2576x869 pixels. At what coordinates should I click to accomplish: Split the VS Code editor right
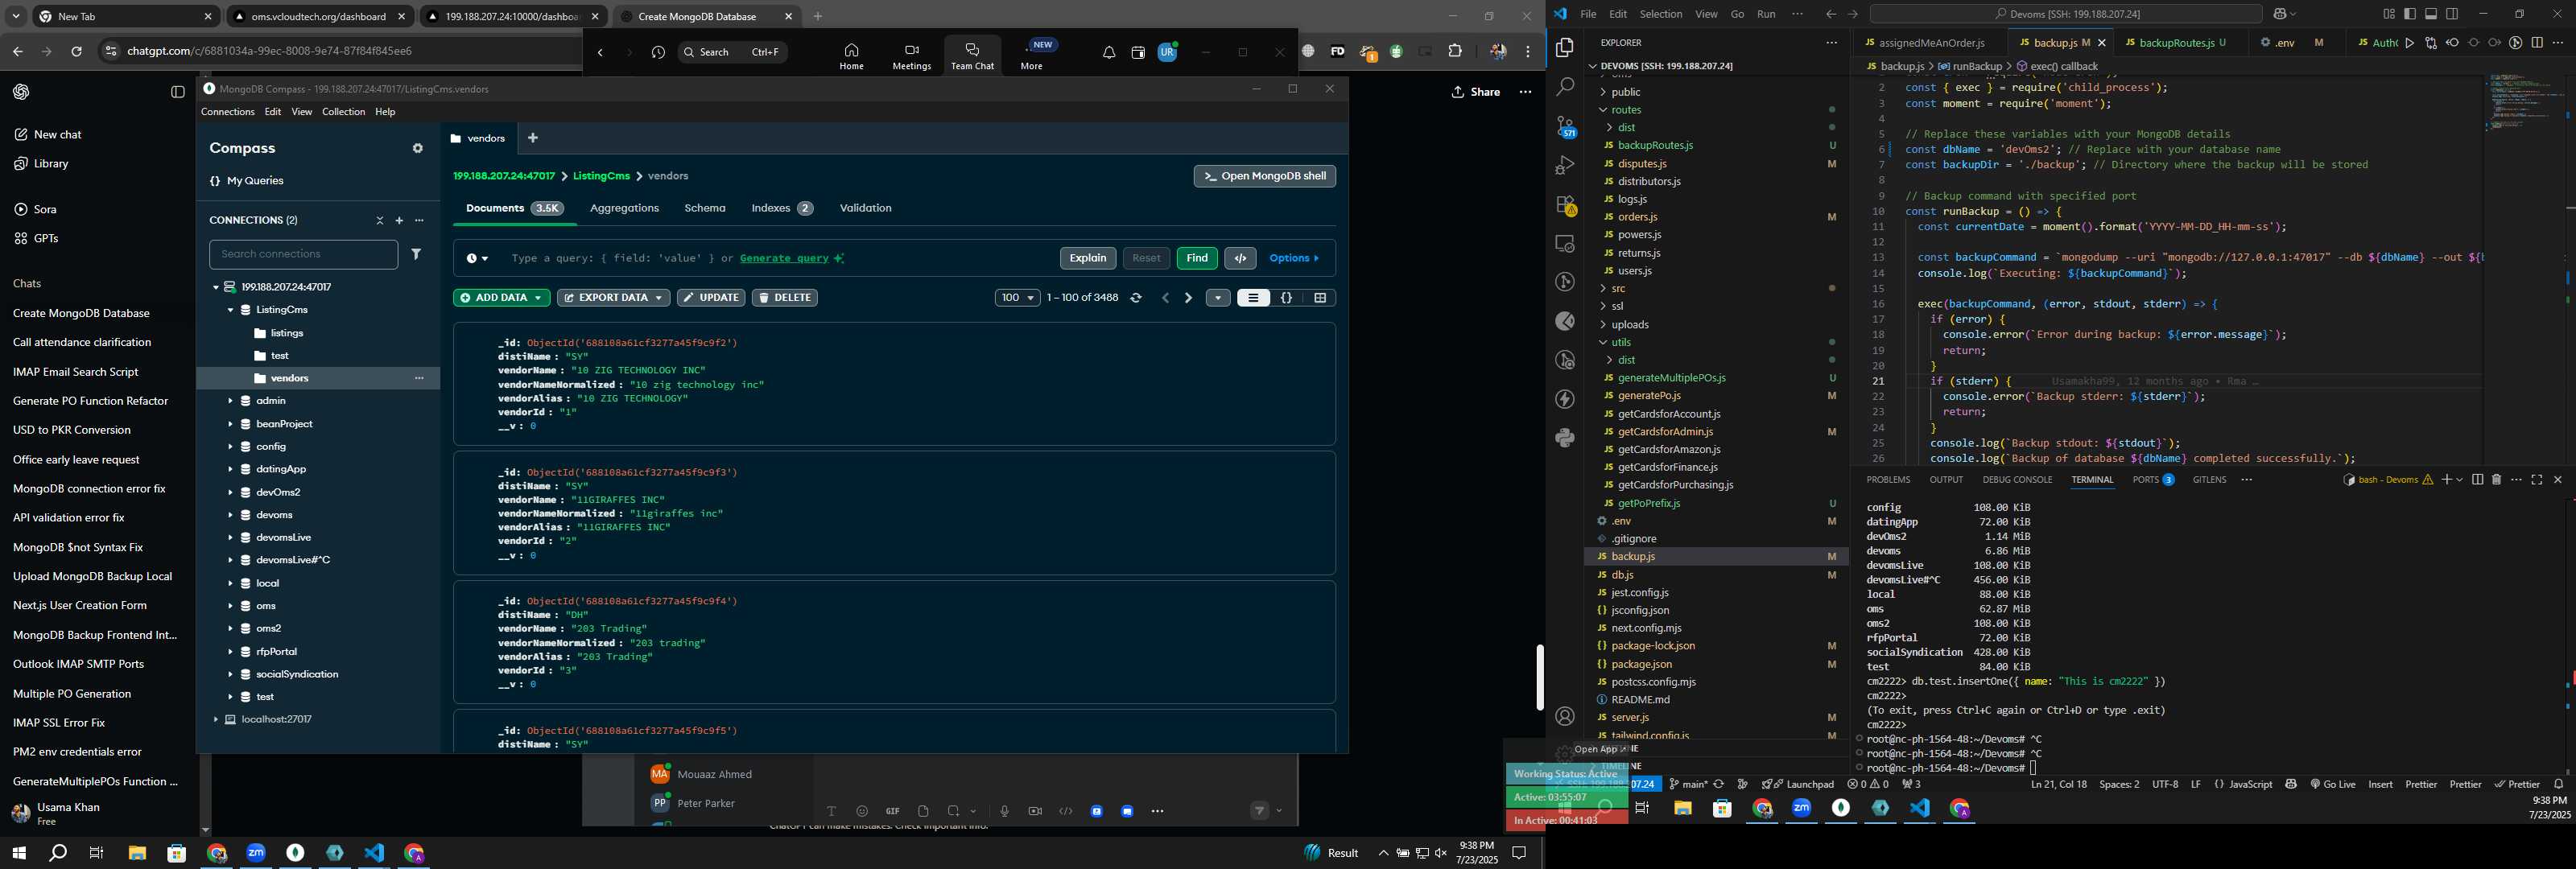coord(2537,43)
